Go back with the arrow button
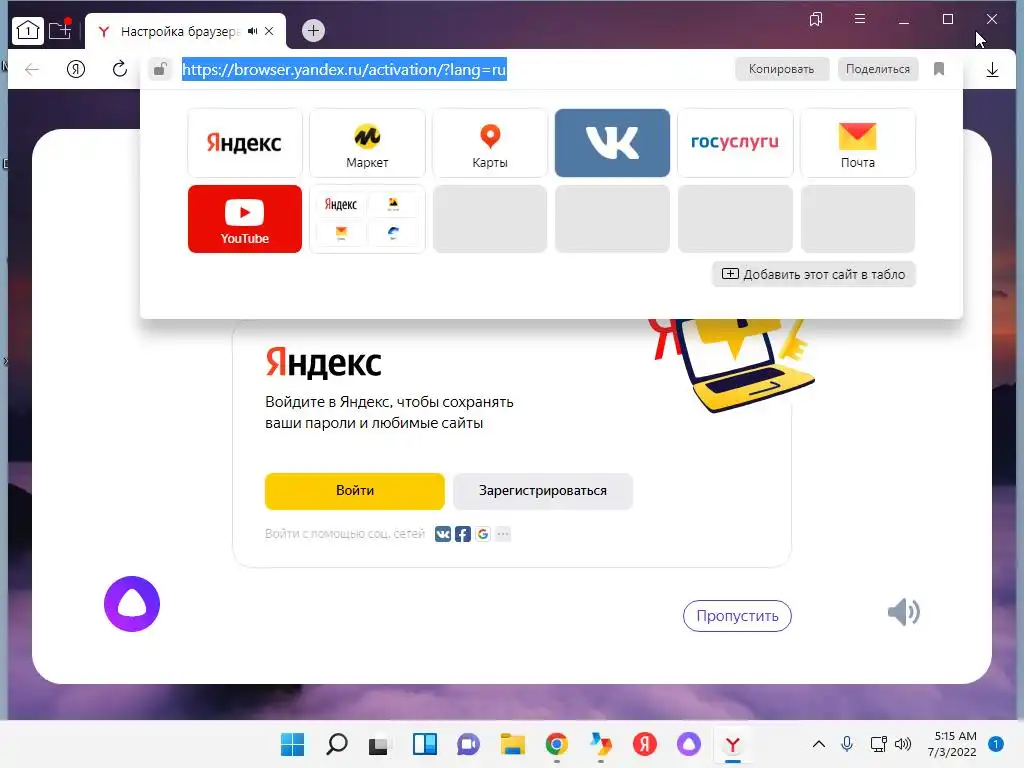This screenshot has width=1024, height=768. tap(31, 69)
